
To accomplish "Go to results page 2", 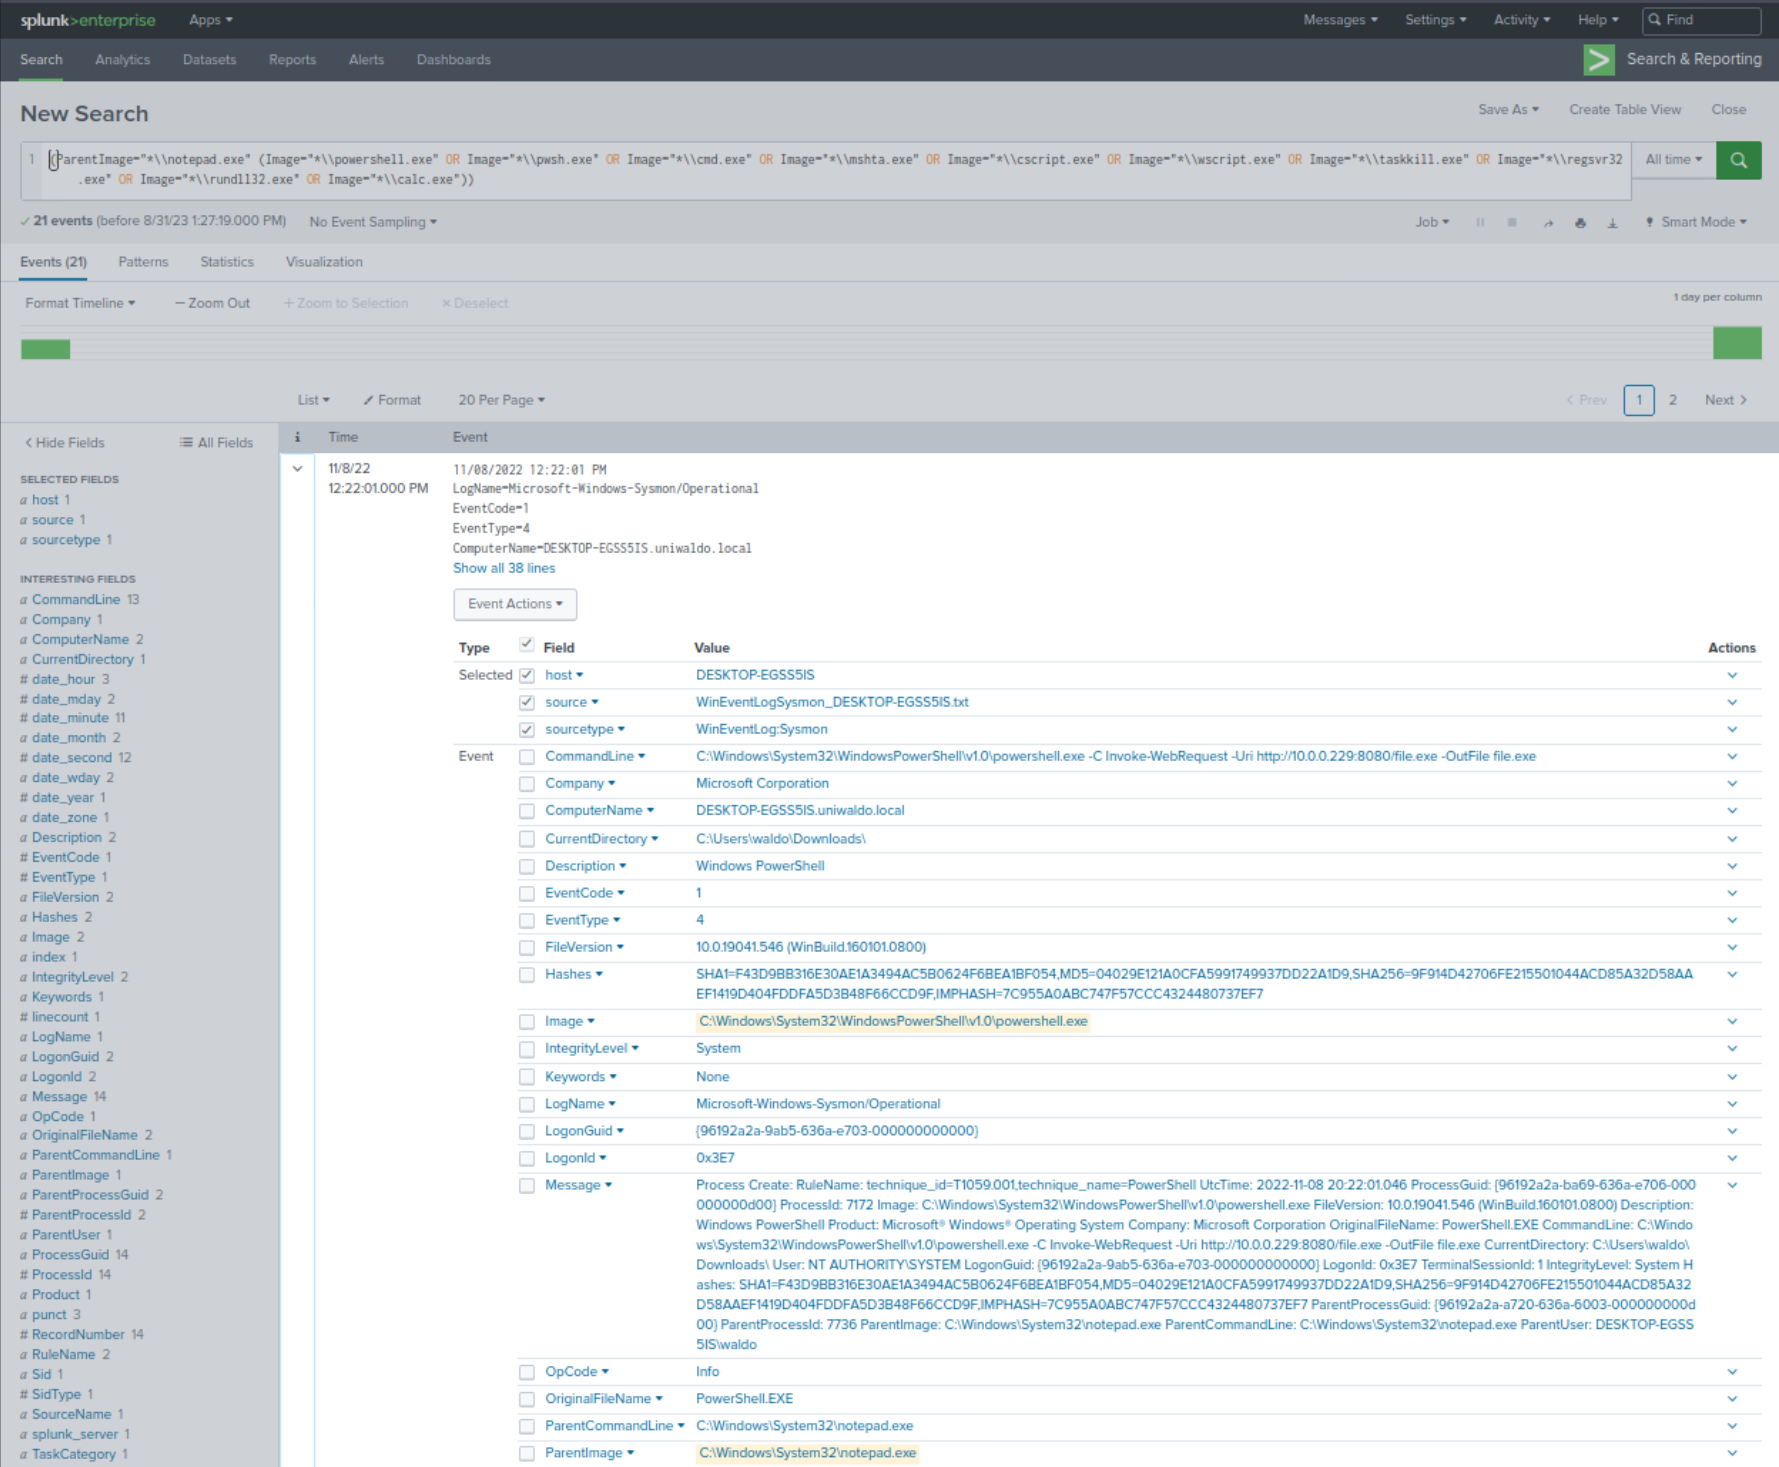I will 1672,400.
